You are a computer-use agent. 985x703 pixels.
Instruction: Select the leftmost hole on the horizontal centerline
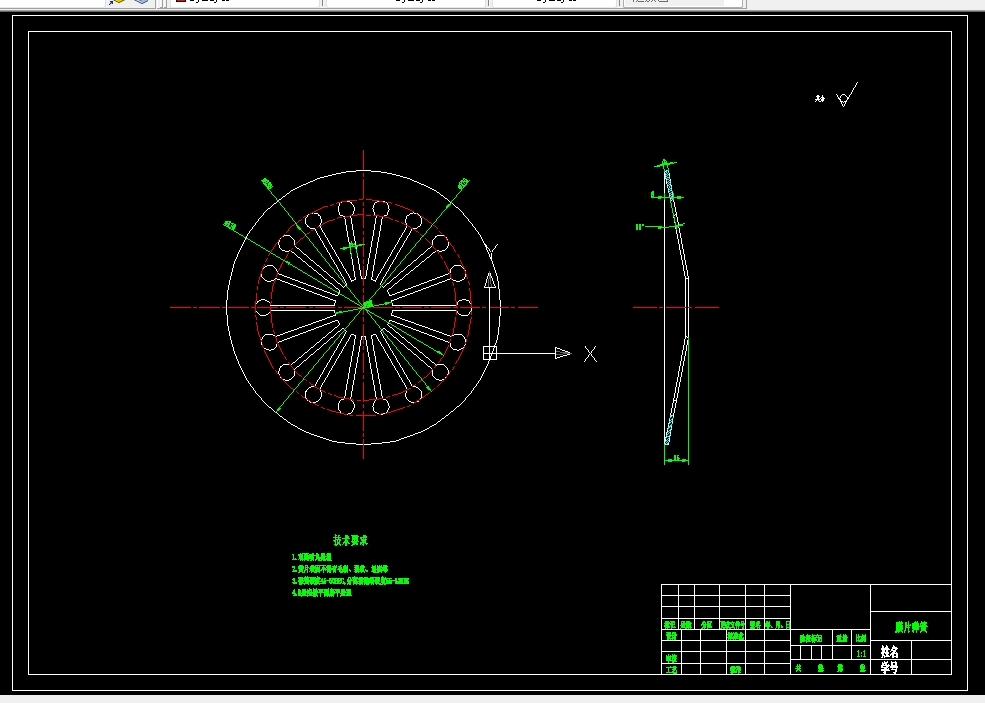pos(264,307)
